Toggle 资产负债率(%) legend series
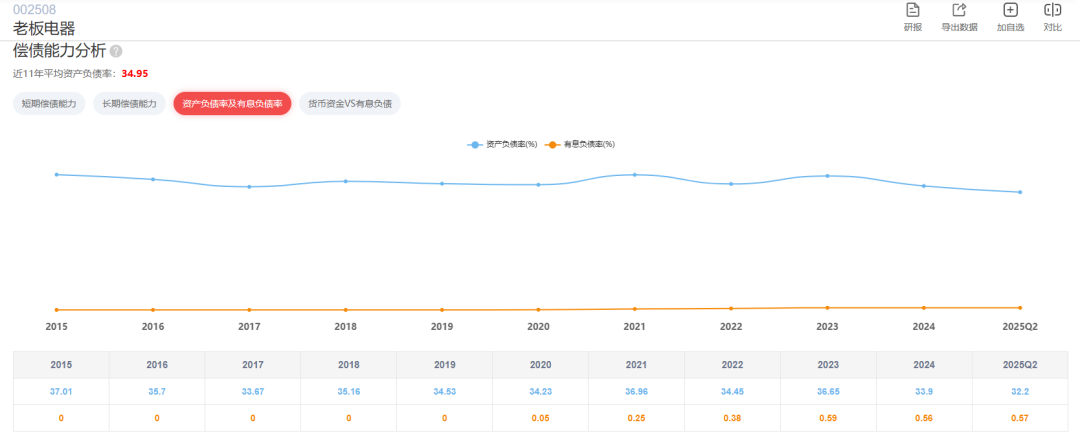Viewport: 1080px width, 438px height. [x=501, y=145]
